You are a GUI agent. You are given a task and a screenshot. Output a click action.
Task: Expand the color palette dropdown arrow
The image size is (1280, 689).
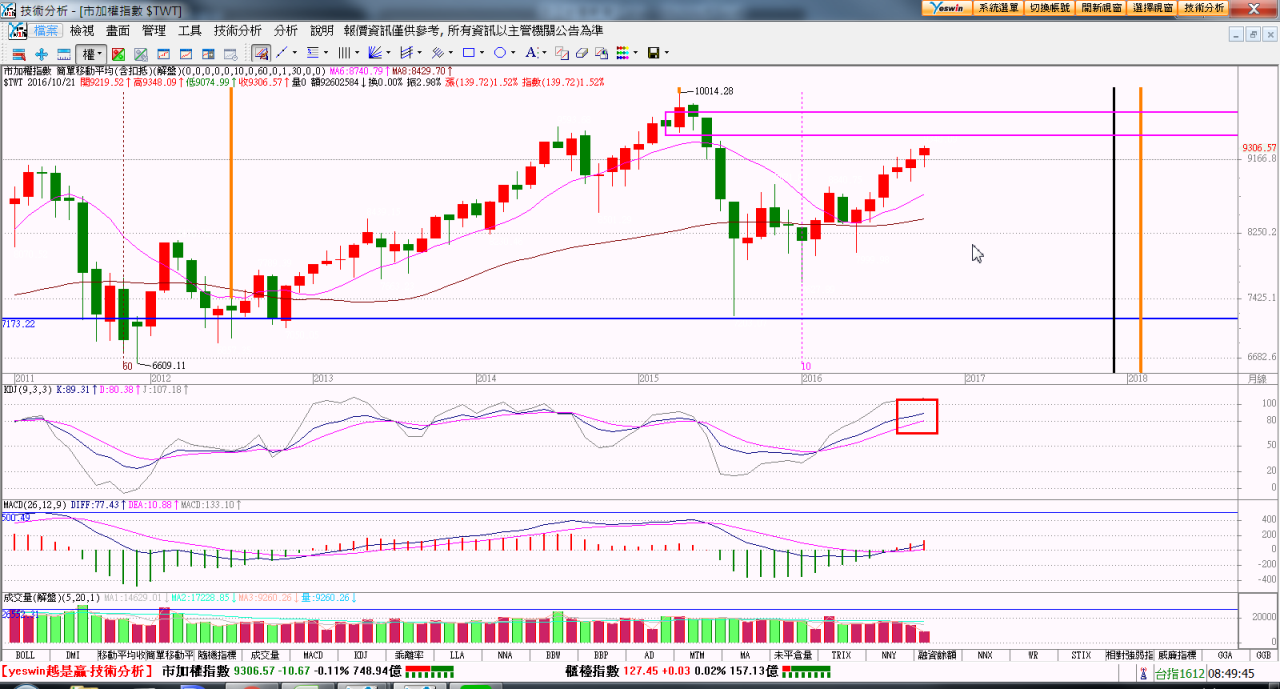[635, 53]
